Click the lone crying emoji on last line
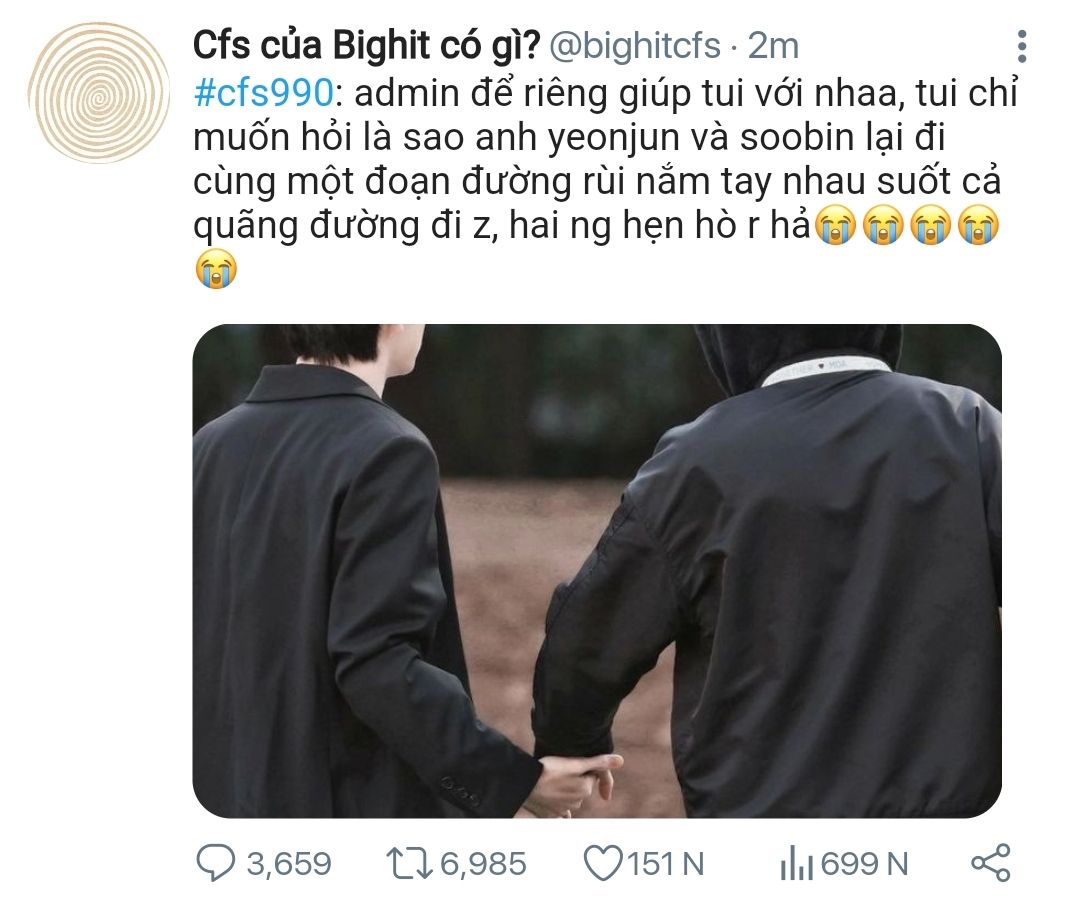Screen dimensions: 1080x903 [x=216, y=269]
